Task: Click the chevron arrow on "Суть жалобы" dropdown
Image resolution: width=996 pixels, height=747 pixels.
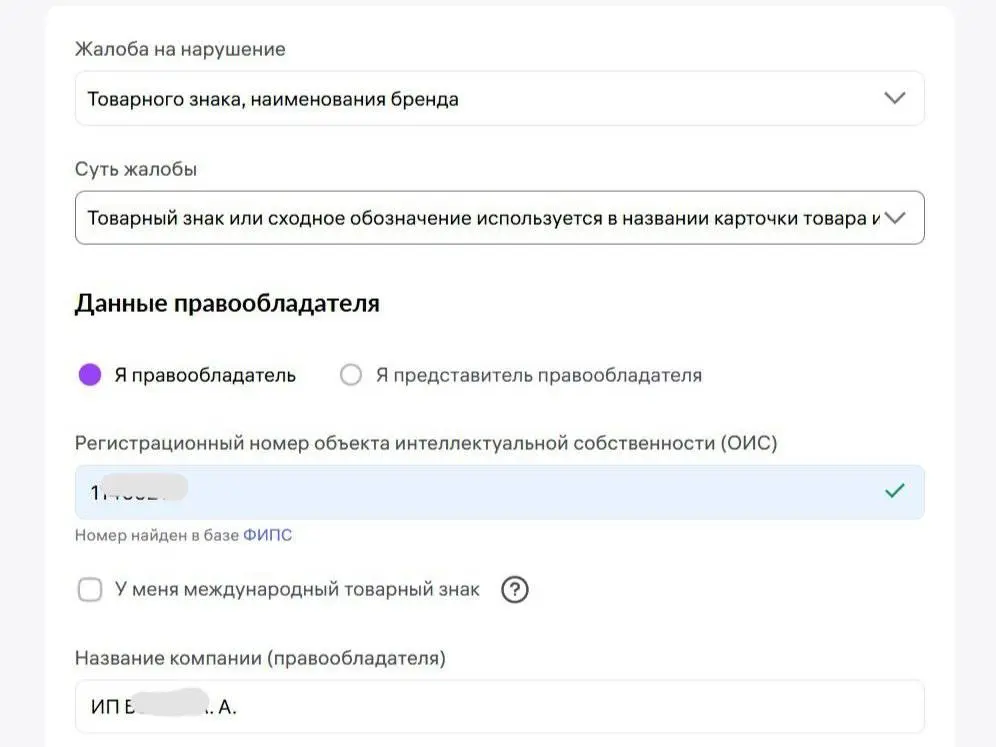Action: pos(895,218)
